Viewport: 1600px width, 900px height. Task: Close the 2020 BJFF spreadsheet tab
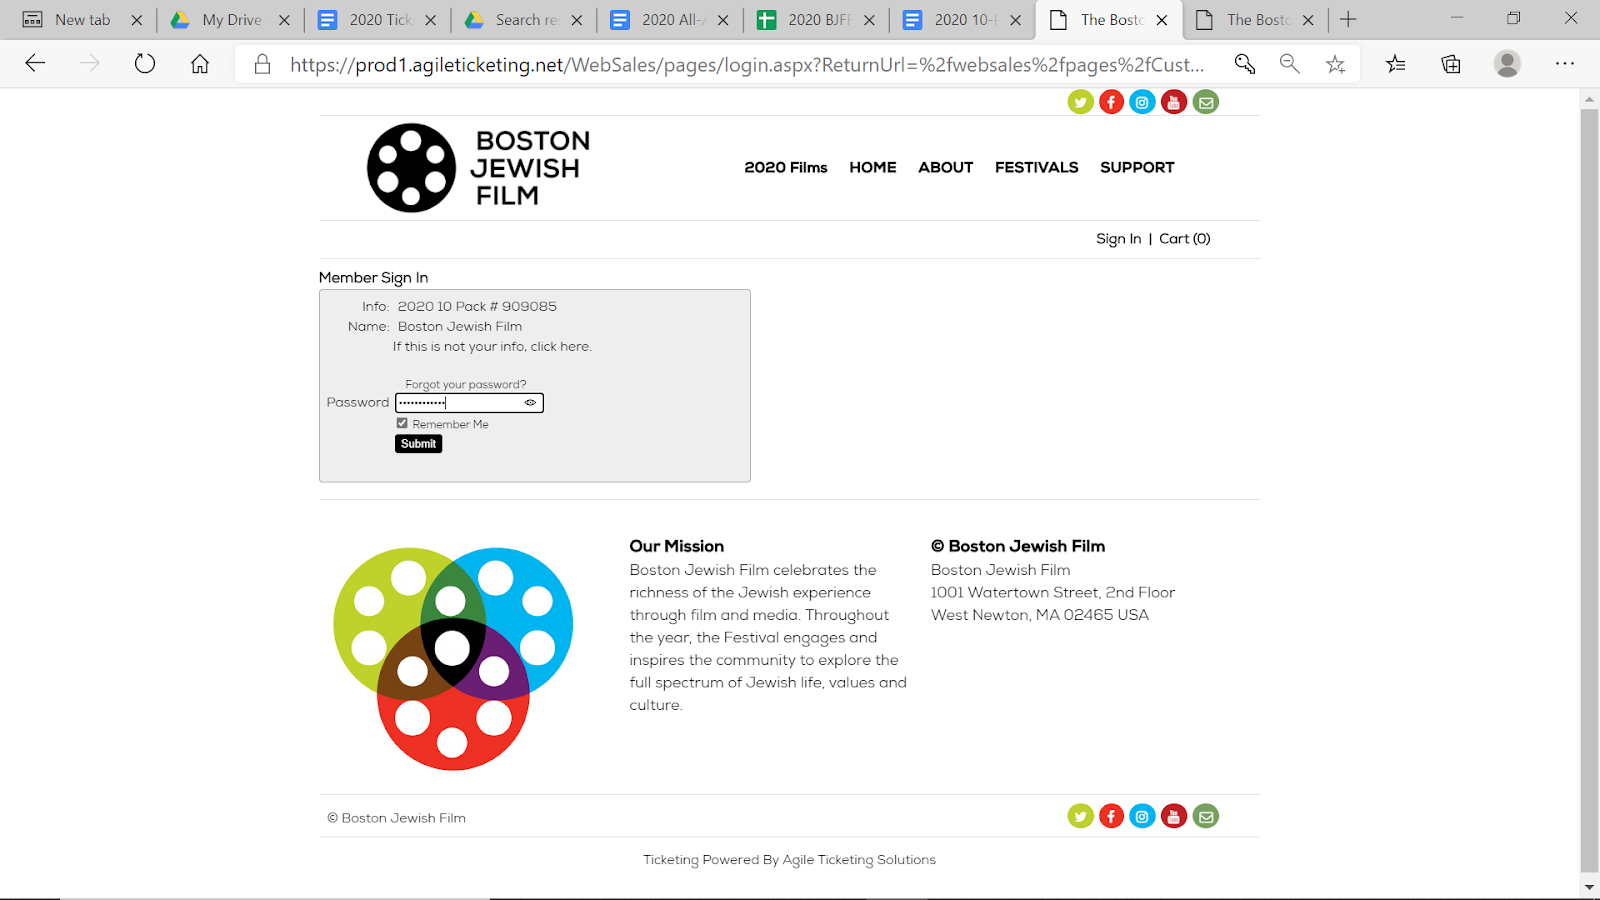click(869, 20)
